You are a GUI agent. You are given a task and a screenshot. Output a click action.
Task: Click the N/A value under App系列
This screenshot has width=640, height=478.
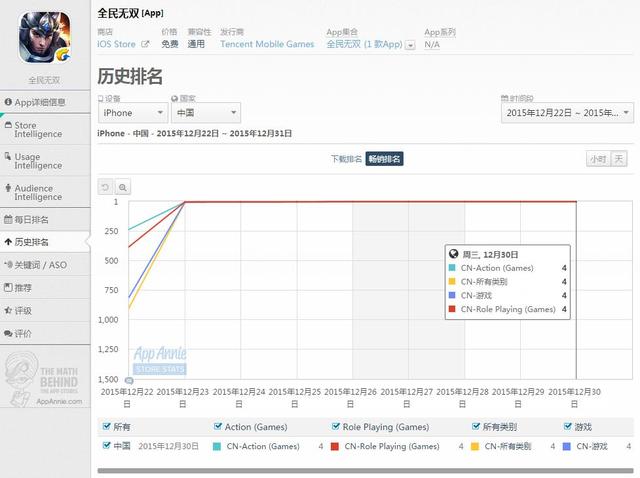pos(432,44)
